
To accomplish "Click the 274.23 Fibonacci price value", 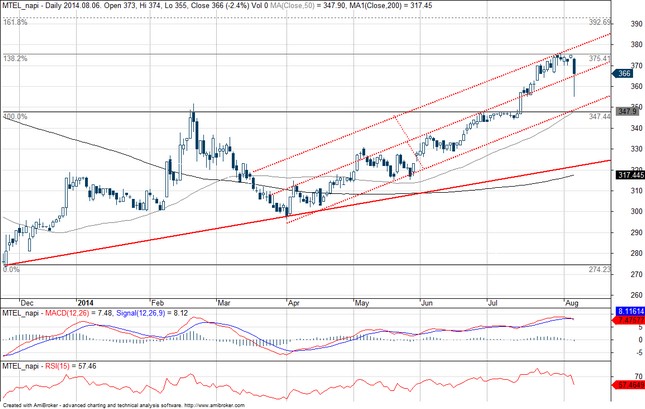I will click(x=599, y=270).
